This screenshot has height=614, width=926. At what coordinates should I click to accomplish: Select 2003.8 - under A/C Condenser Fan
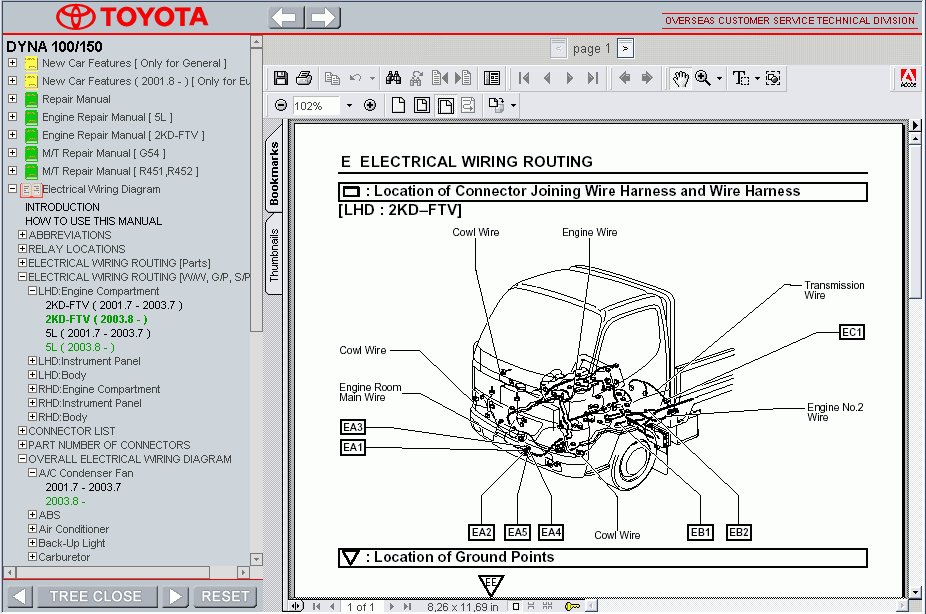click(66, 501)
